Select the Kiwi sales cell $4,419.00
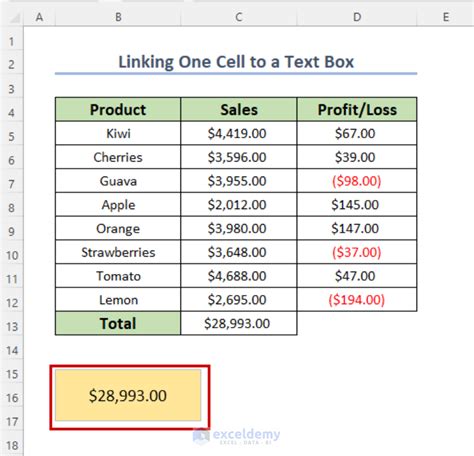The image size is (474, 456). coord(239,133)
